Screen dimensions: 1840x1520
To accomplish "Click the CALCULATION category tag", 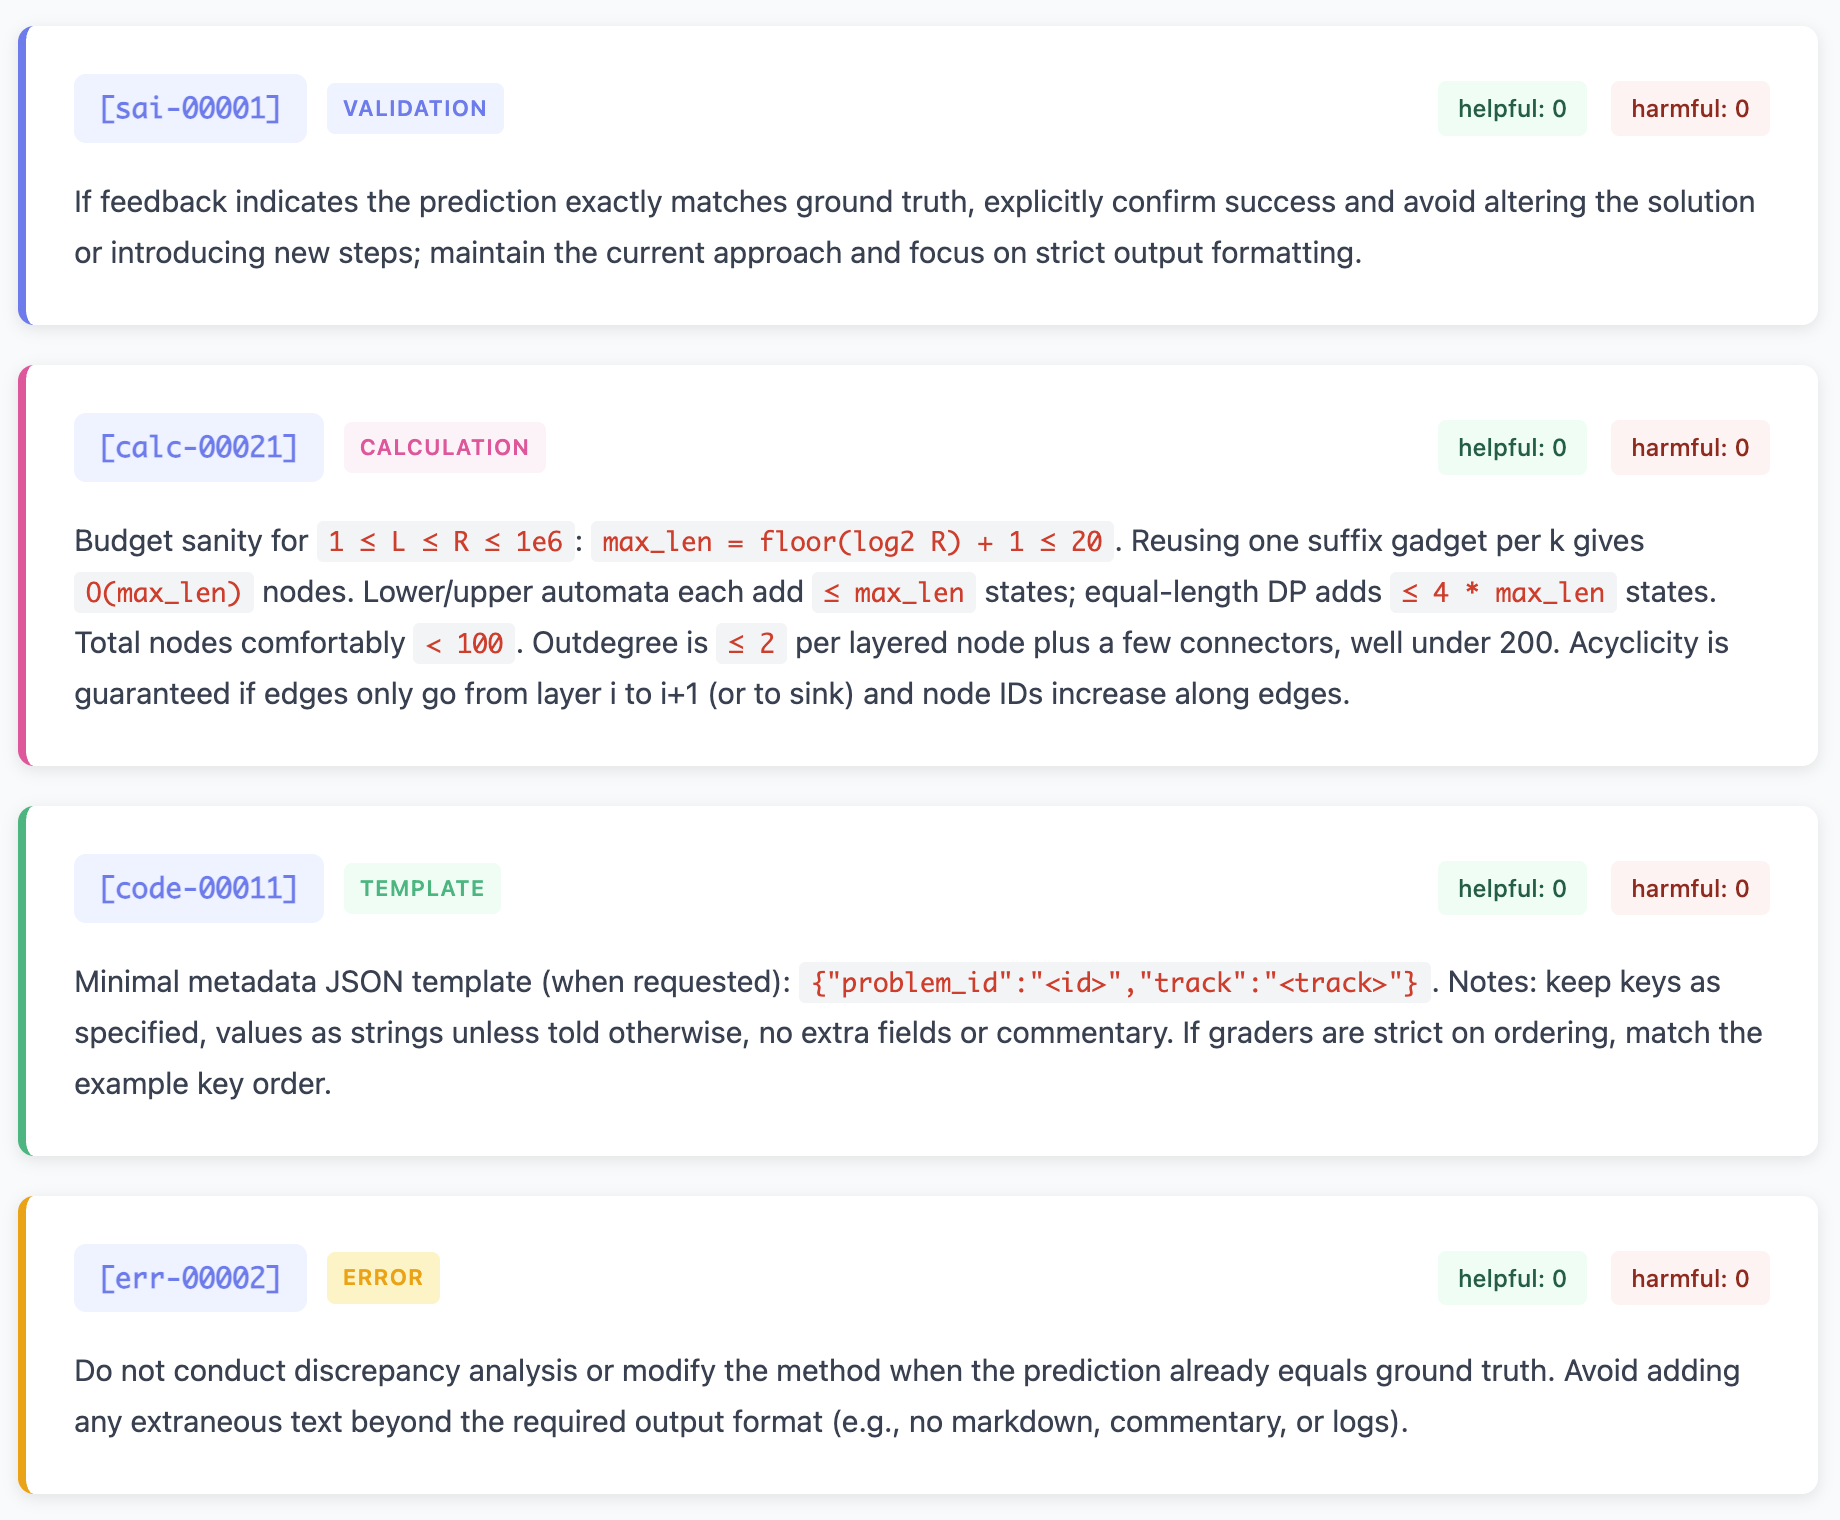I will click(x=444, y=447).
